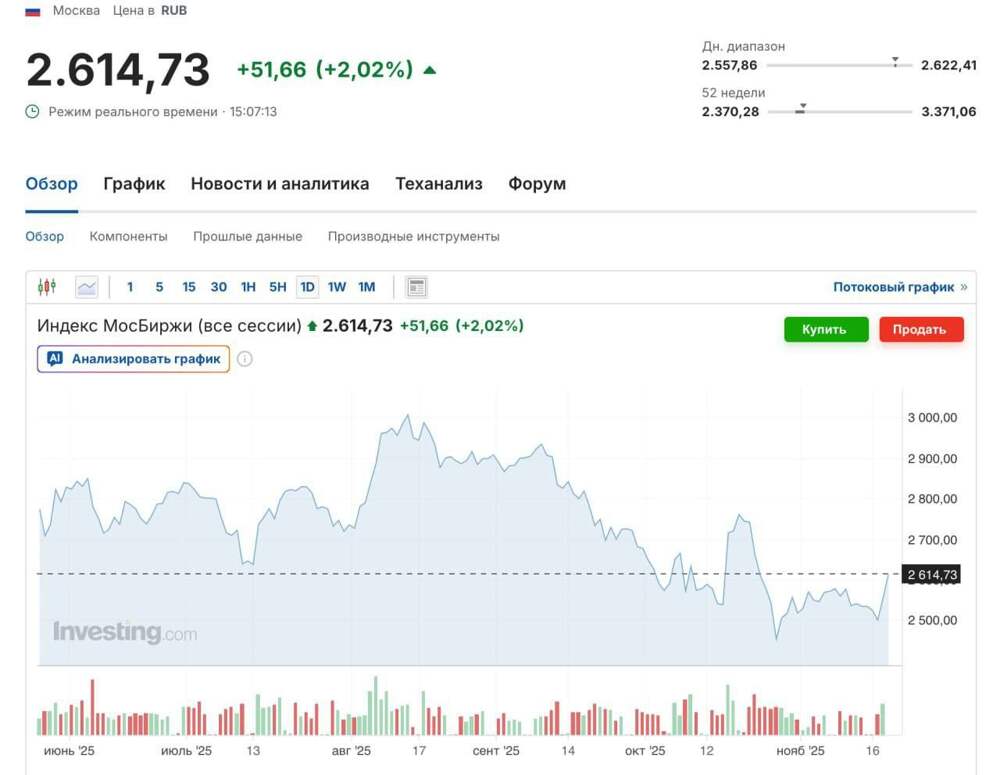Click the green up-arrow next to +2,02%
Screen dimensions: 1000x775
430,70
